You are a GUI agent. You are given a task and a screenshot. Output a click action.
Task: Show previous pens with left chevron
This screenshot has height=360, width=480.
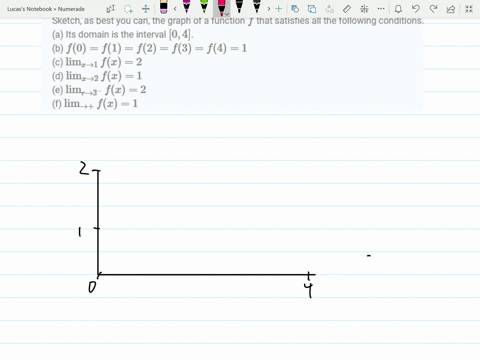[175, 9]
